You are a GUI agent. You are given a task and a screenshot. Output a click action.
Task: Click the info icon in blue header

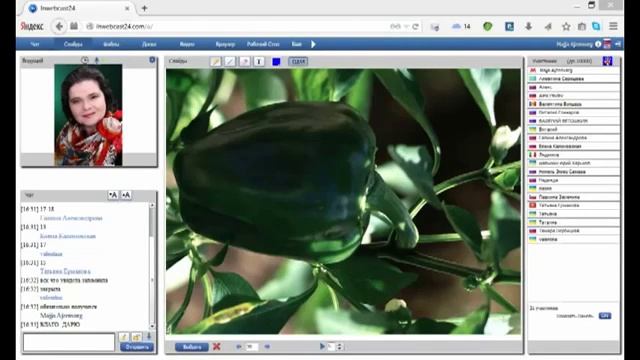click(598, 44)
